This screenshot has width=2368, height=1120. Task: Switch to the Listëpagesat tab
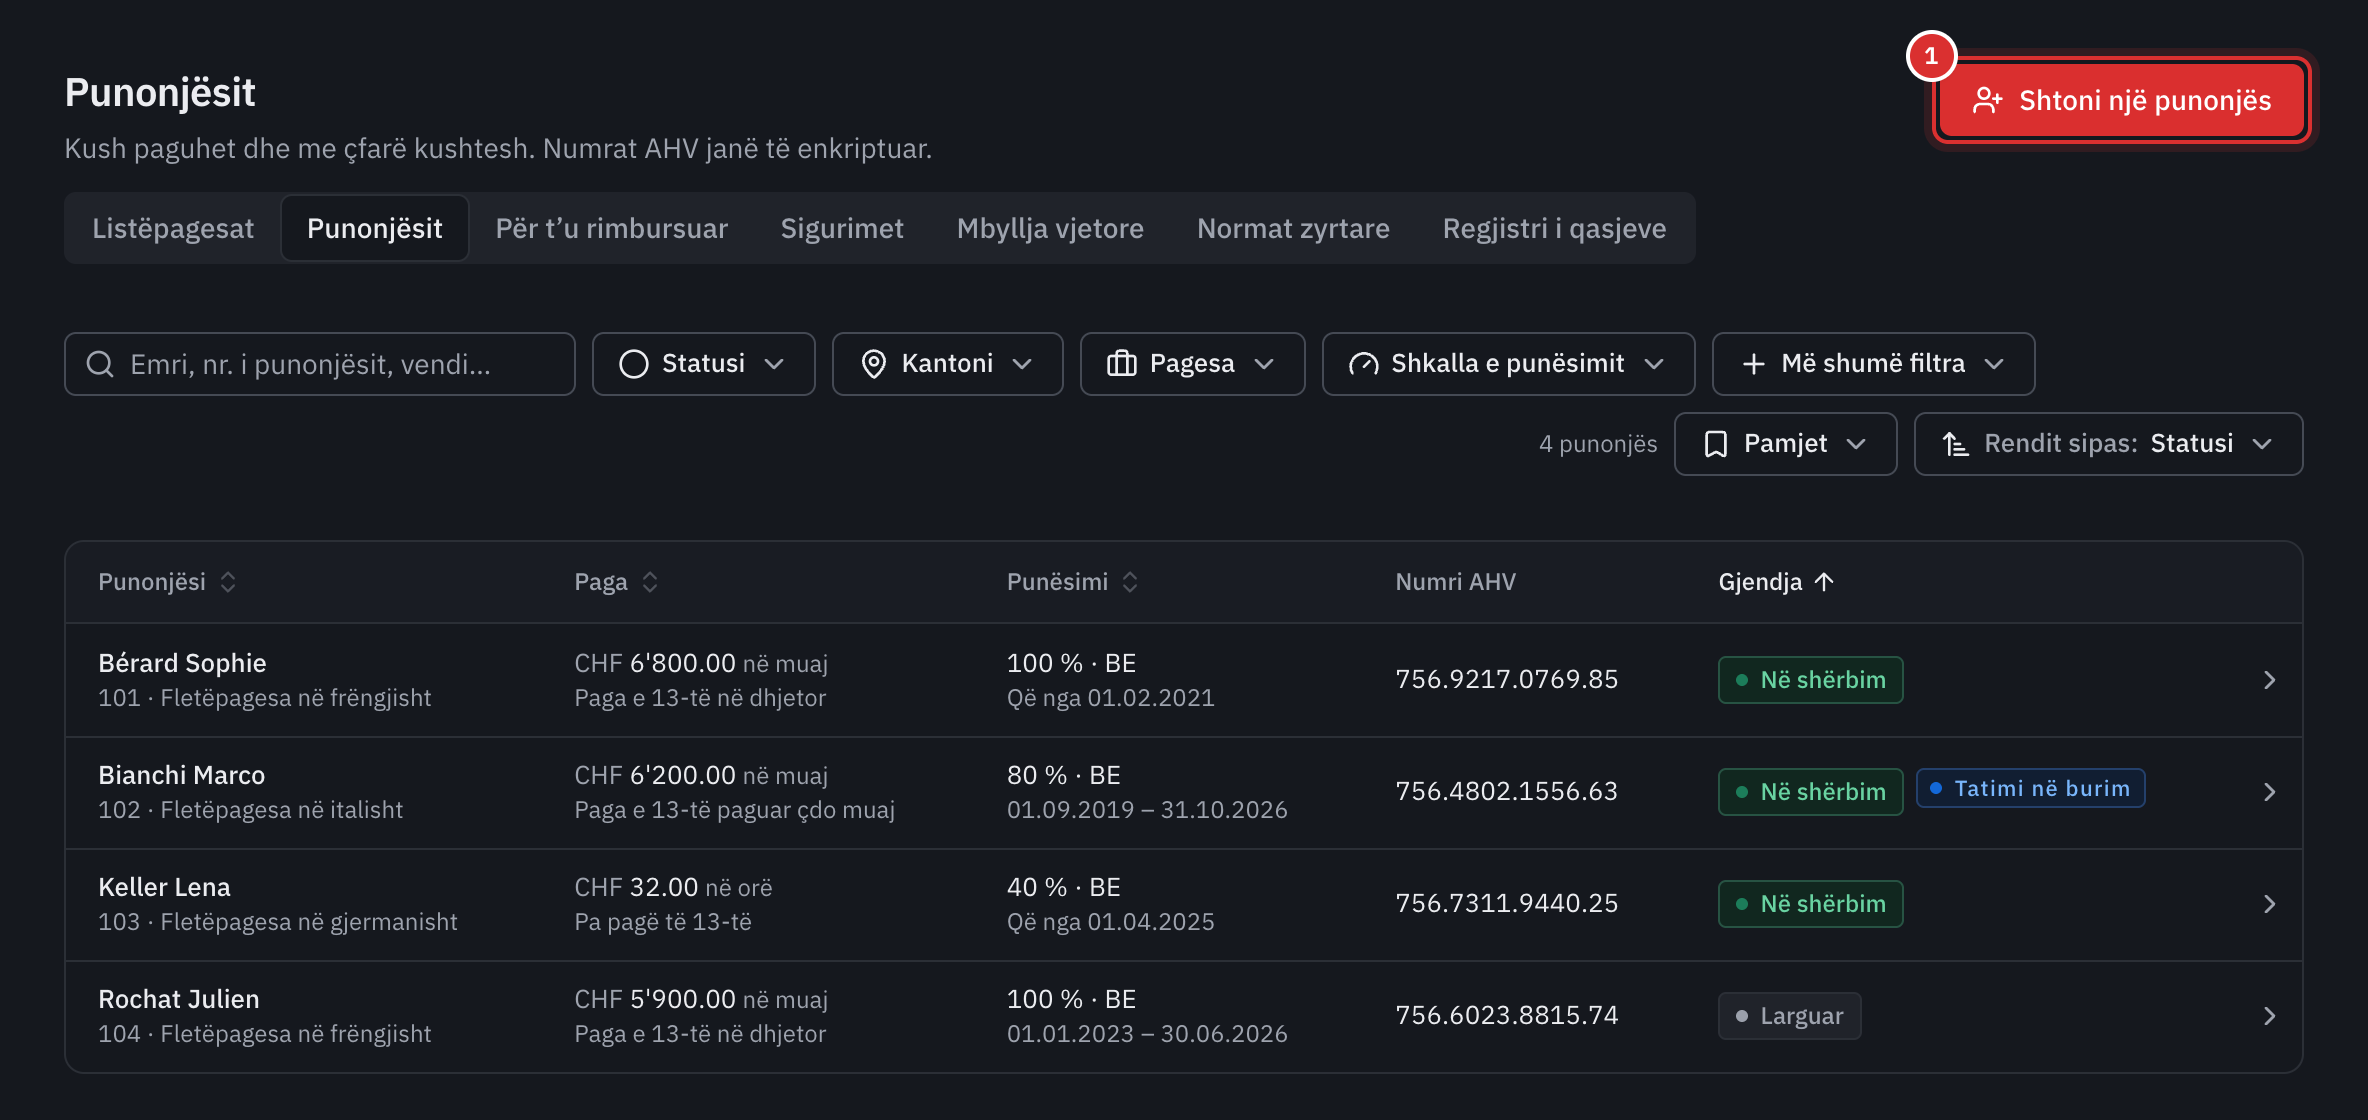click(x=173, y=228)
